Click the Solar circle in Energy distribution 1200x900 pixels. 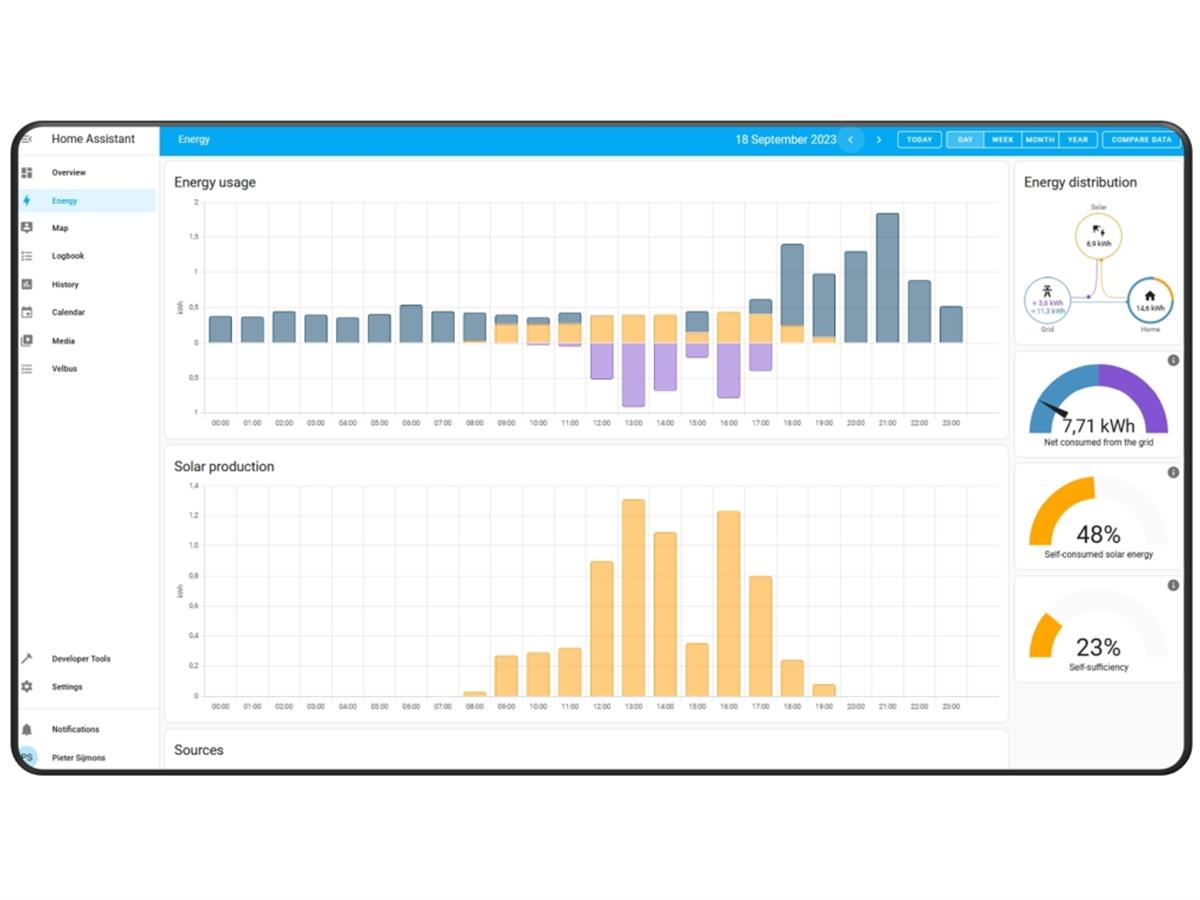pos(1098,236)
